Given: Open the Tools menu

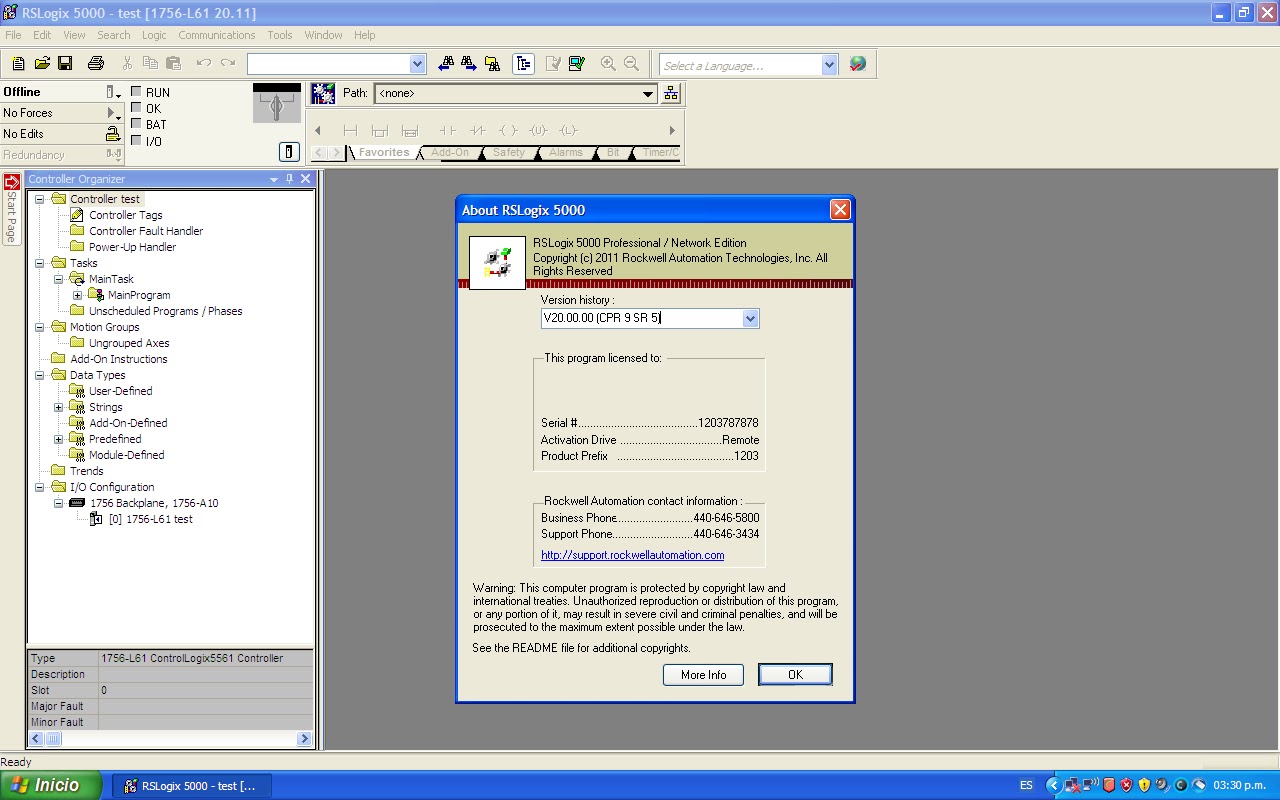Looking at the screenshot, I should coord(280,35).
